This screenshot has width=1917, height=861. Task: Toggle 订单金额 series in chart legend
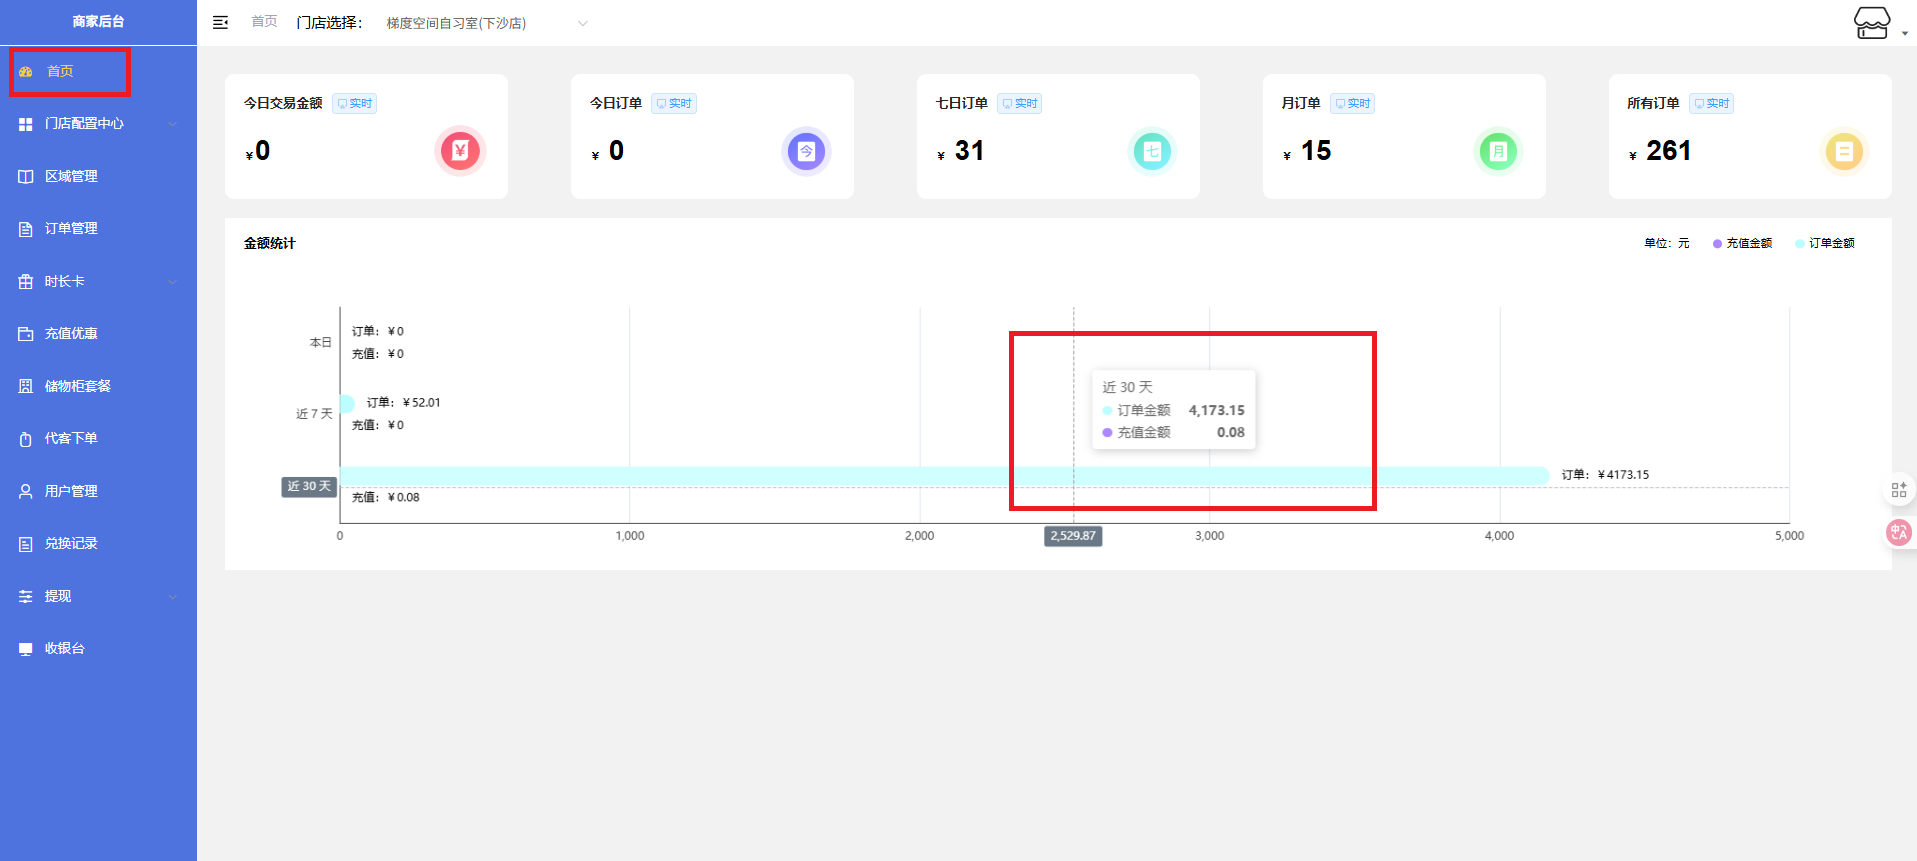click(x=1825, y=243)
